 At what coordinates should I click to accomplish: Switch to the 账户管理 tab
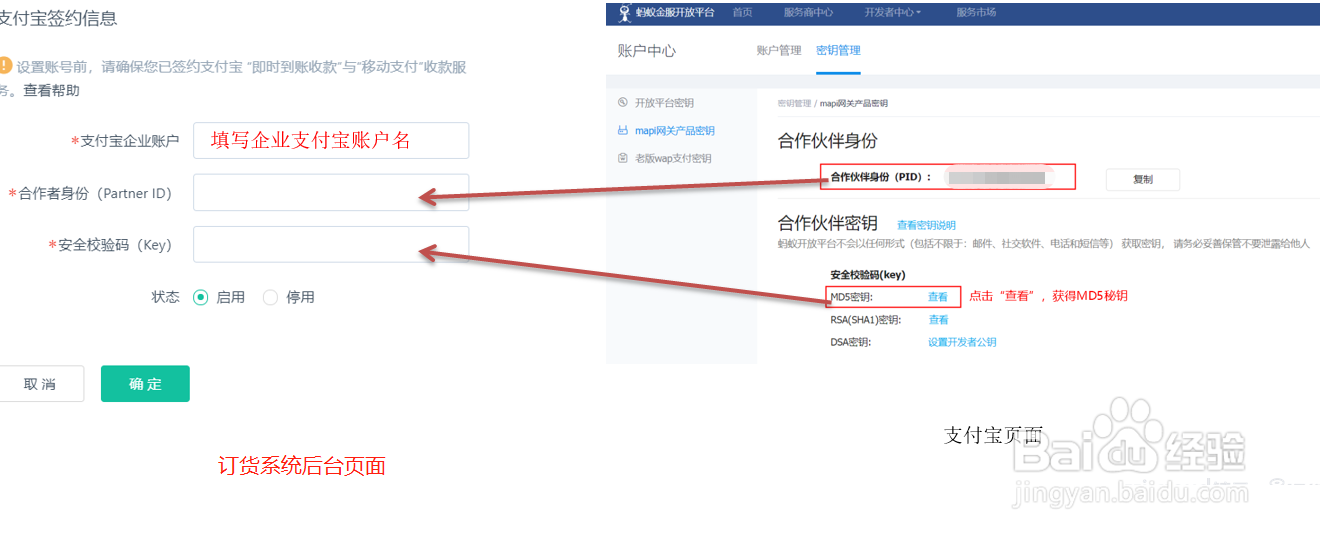[779, 50]
